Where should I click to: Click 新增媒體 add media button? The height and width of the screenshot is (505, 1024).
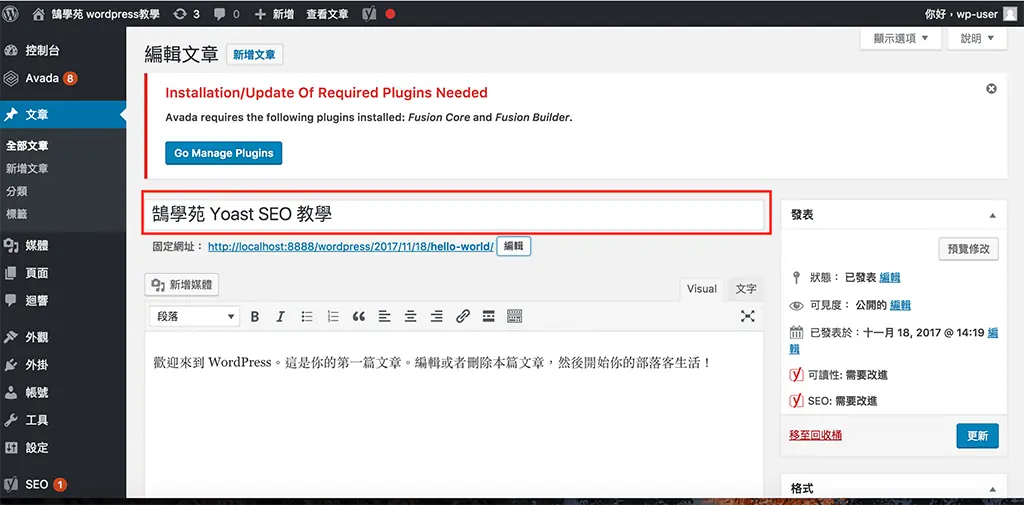(x=182, y=284)
